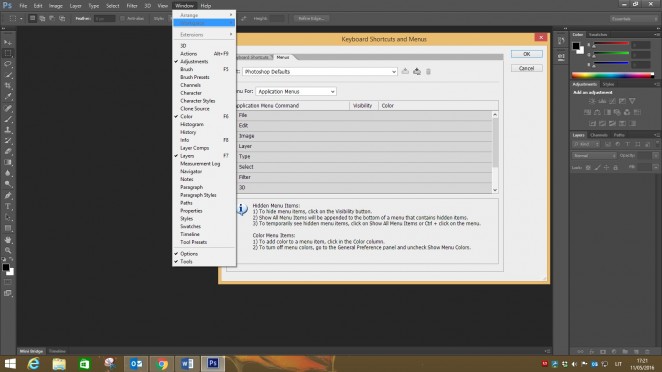Click the Quick Mask mode icon
662x372 pixels.
[x=8, y=282]
